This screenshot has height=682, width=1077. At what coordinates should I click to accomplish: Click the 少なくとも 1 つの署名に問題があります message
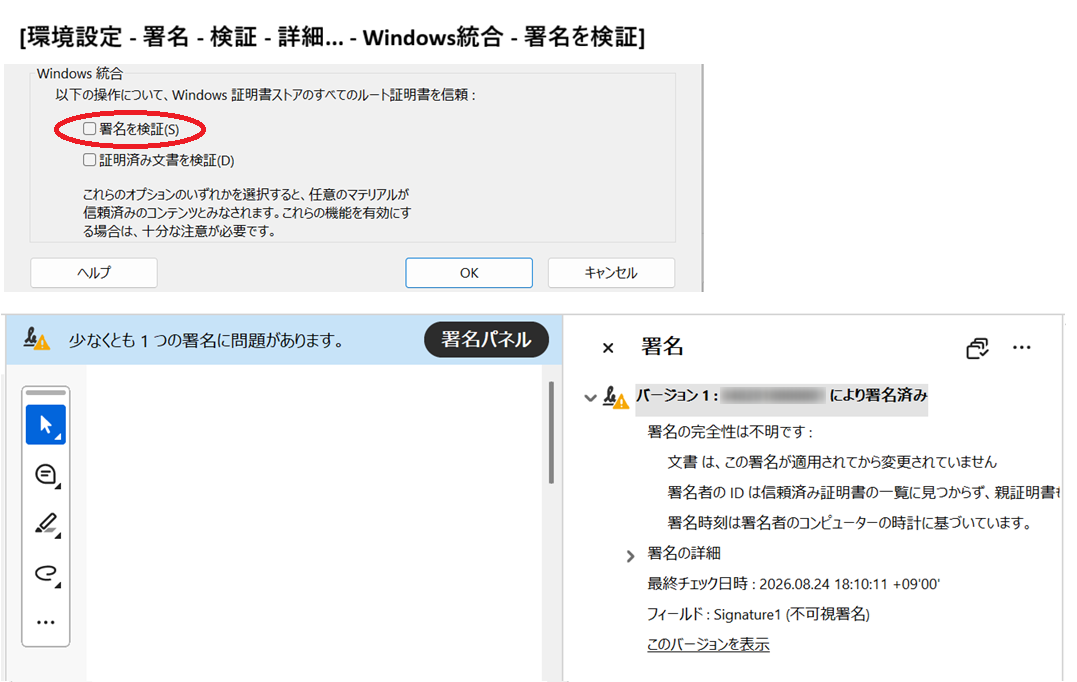(x=206, y=340)
